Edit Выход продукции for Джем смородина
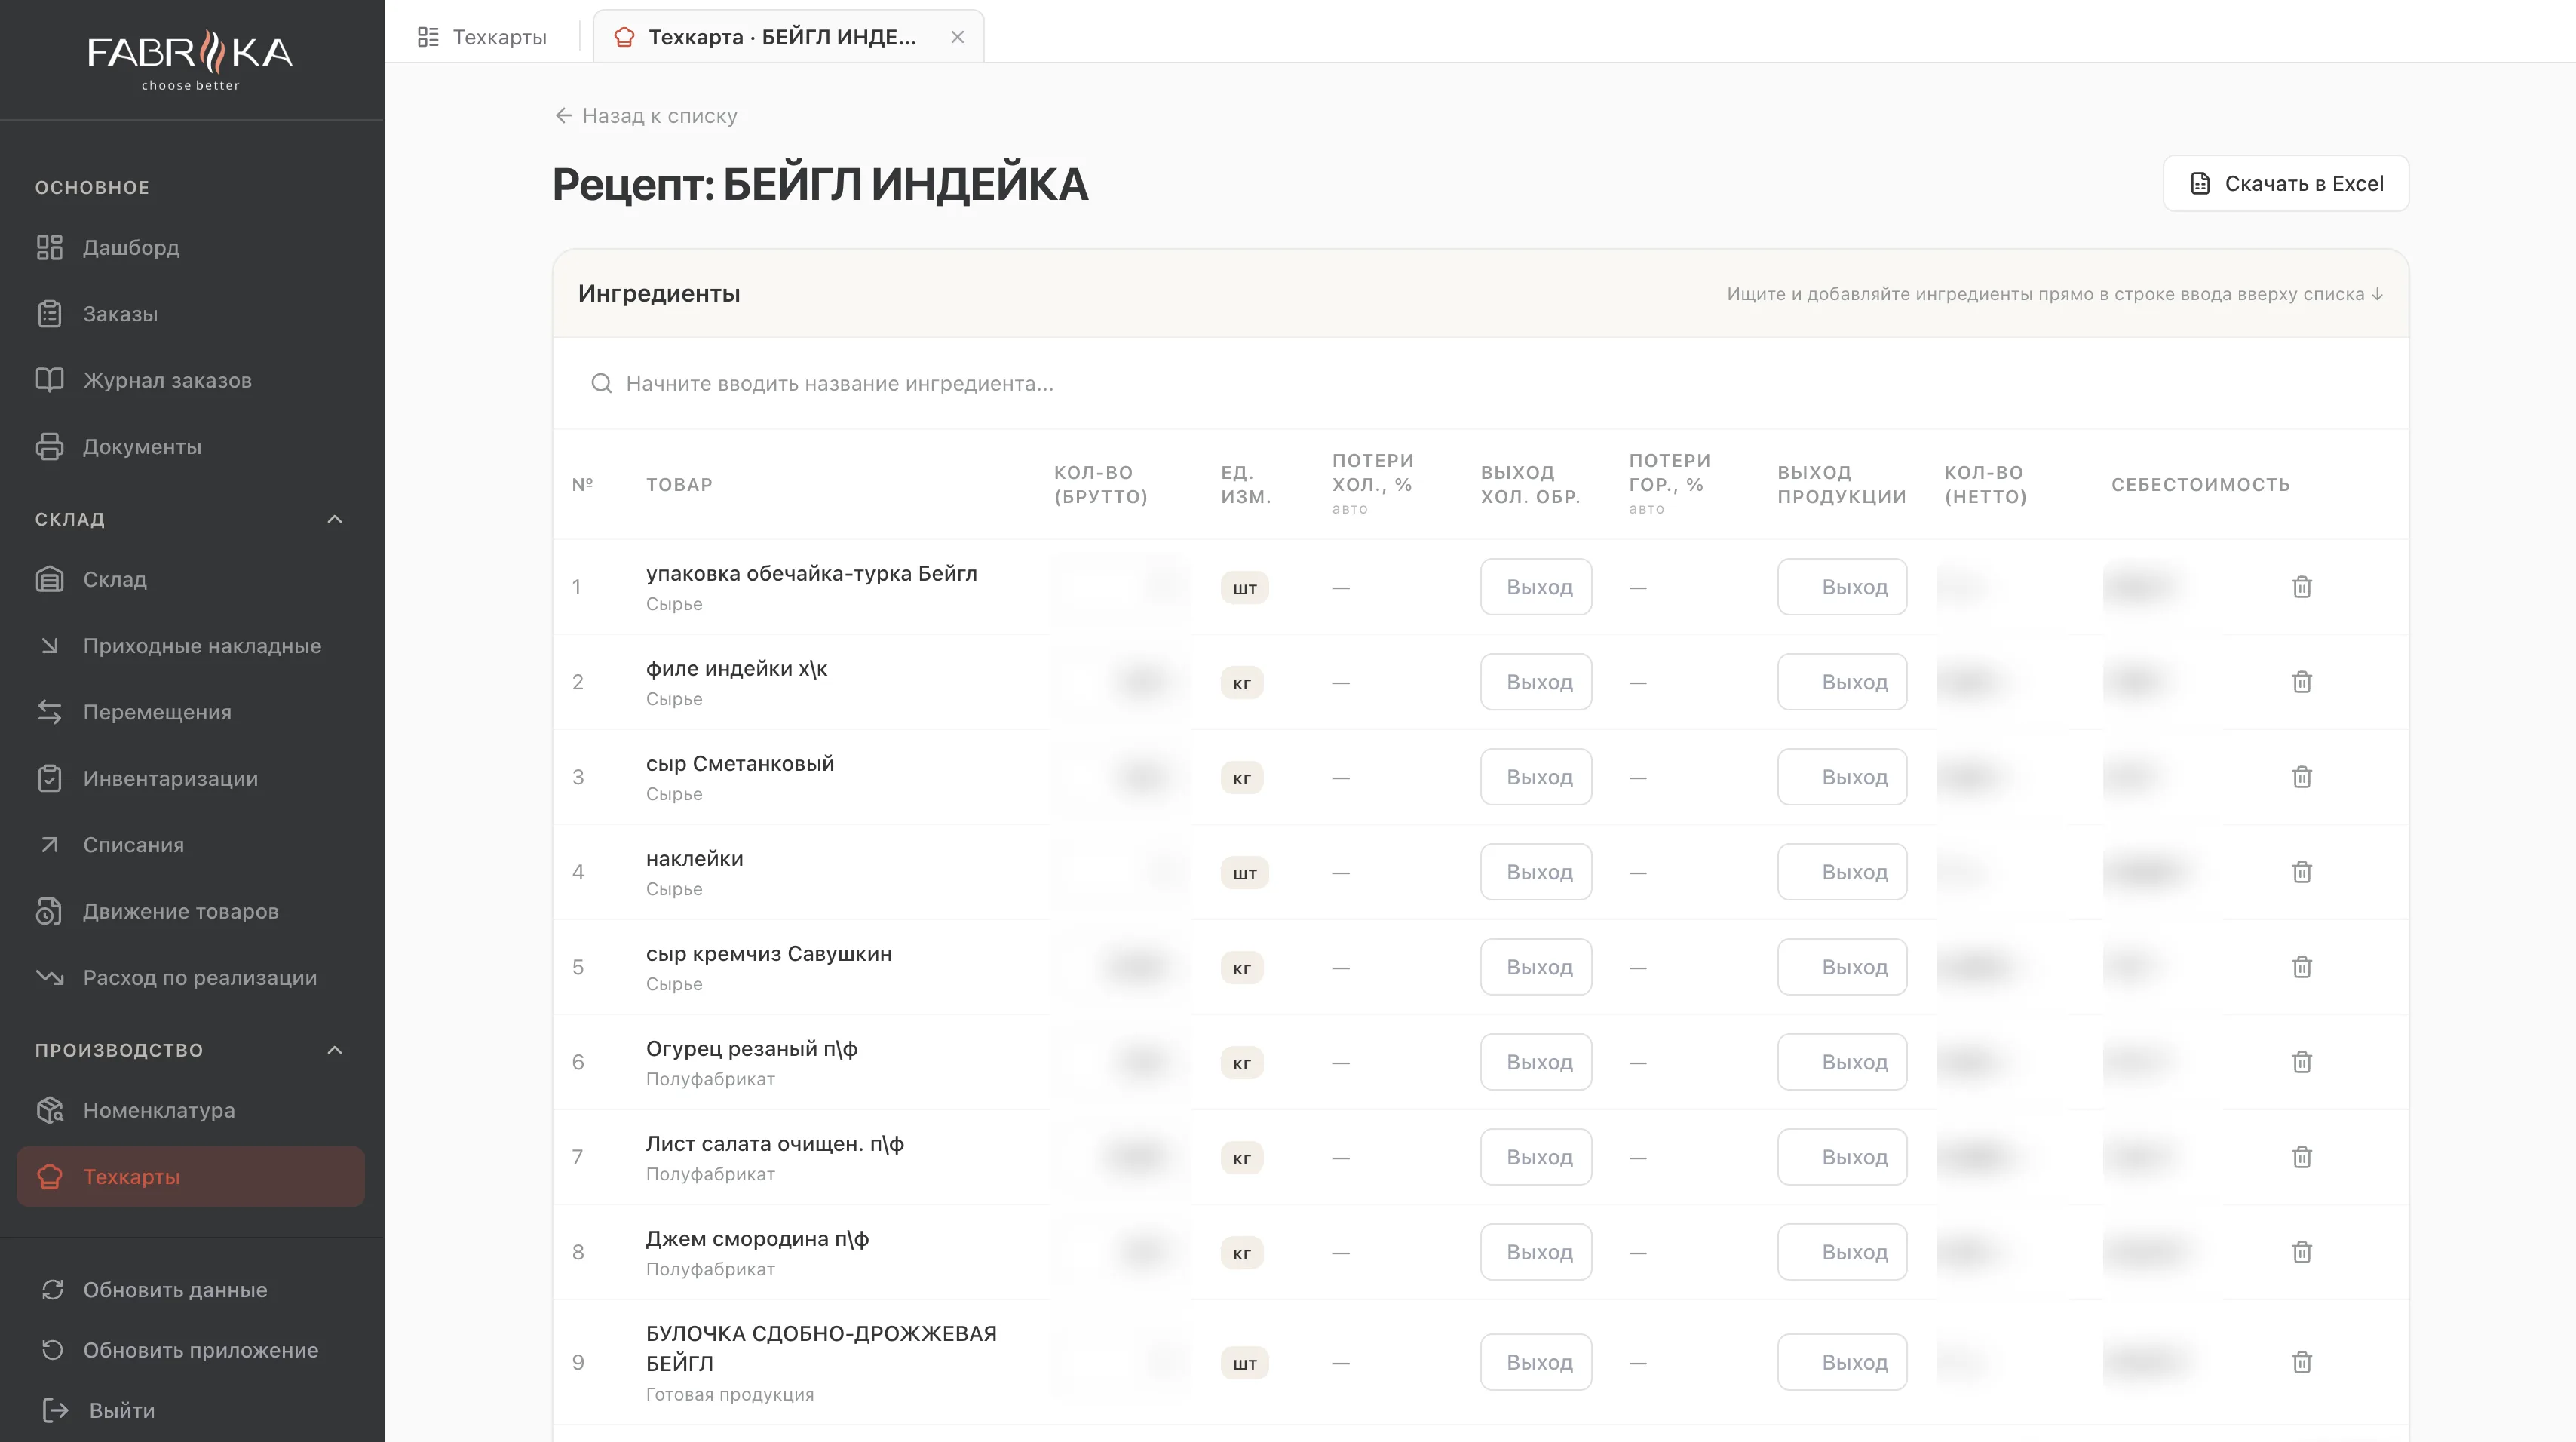This screenshot has height=1442, width=2576. 1842,1252
